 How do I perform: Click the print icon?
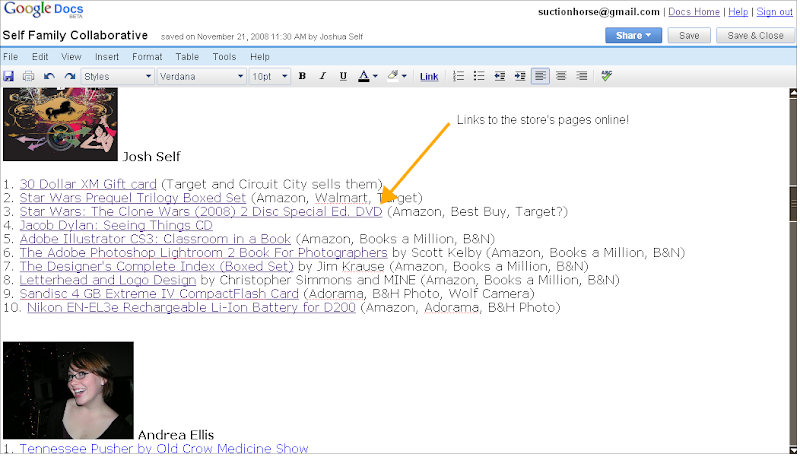(x=28, y=76)
